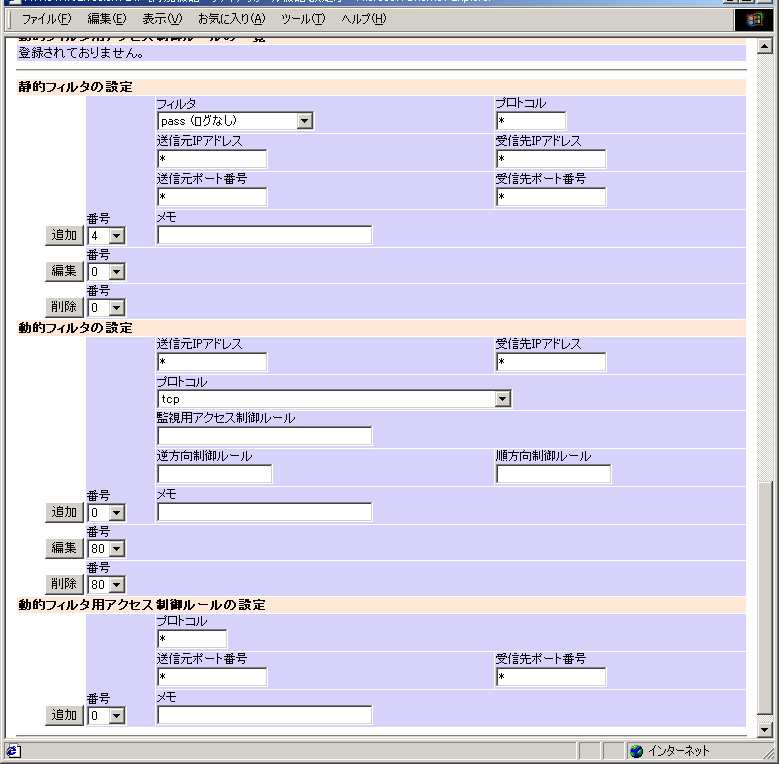This screenshot has height=764, width=779.
Task: Click the 静的フィルタ 送信元IPアドレス field
Action: 212,159
